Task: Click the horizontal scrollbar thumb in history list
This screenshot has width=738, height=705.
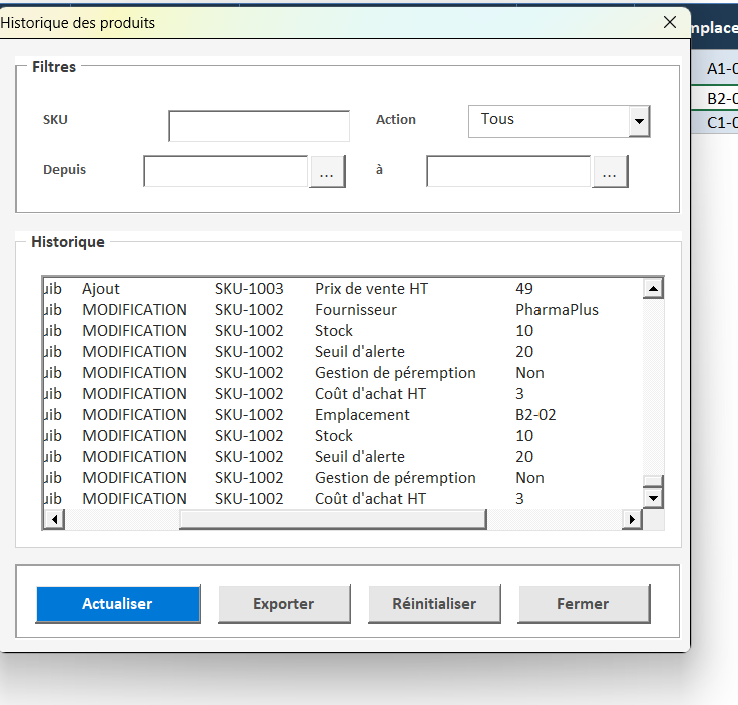Action: point(332,519)
